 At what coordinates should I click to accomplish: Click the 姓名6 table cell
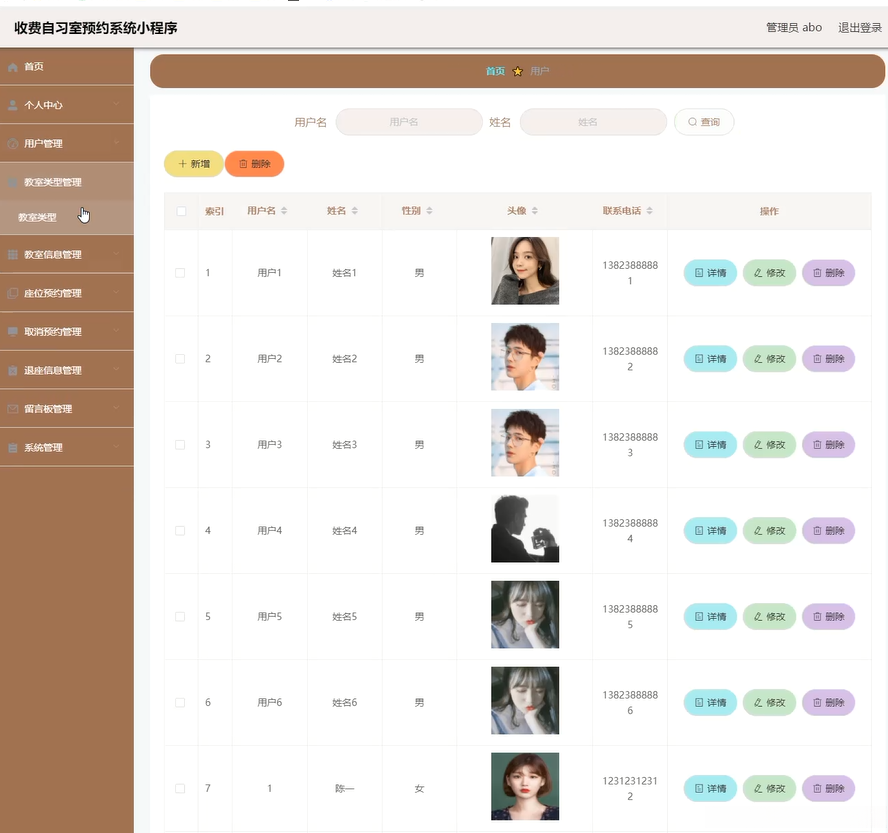click(x=344, y=703)
